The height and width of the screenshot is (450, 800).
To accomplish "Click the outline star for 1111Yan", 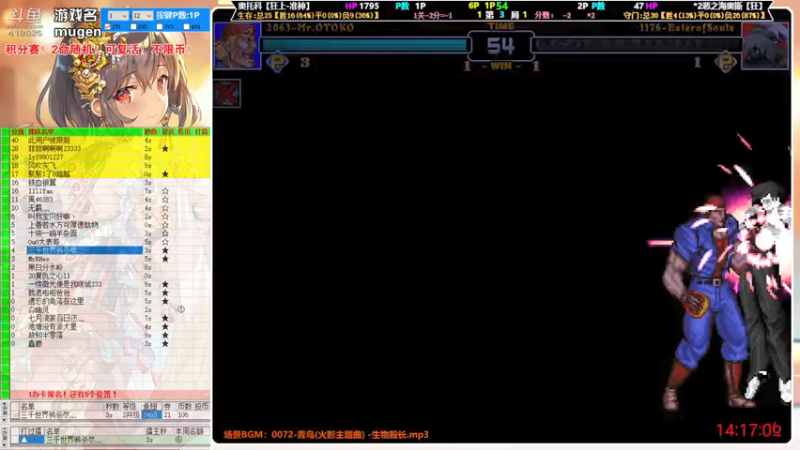I will [x=165, y=191].
